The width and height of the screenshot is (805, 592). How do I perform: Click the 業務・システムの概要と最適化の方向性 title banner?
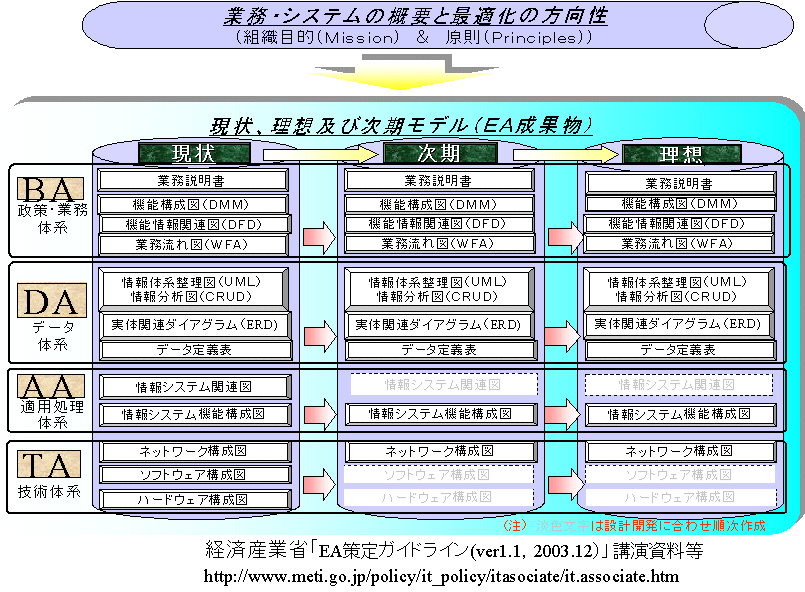pyautogui.click(x=400, y=25)
